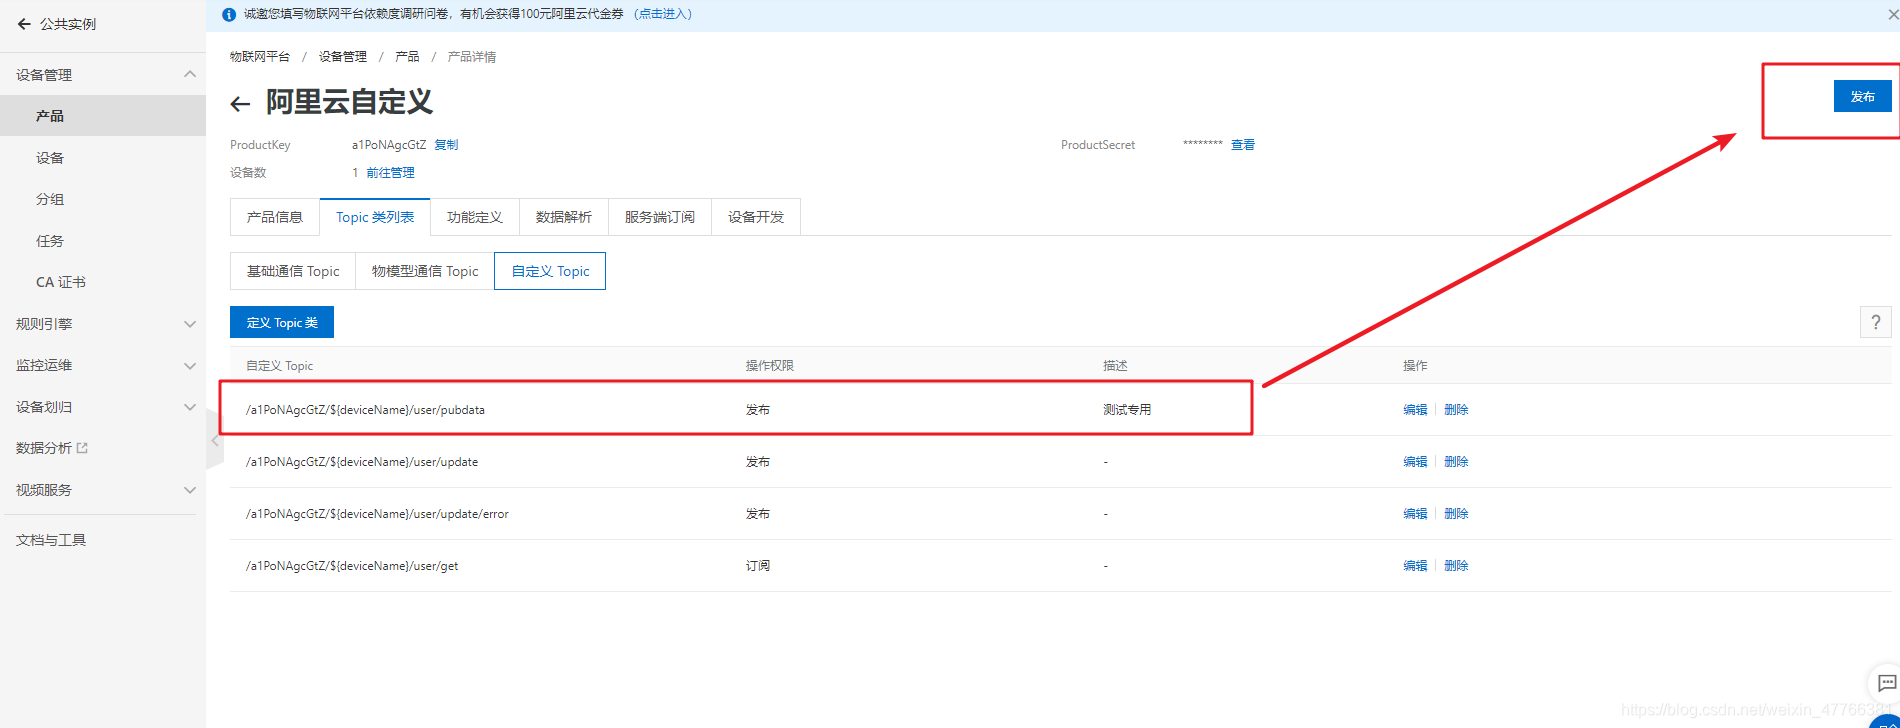Viewport: 1900px width, 728px height.
Task: Click 设备管理 in breadcrumb
Action: point(343,57)
